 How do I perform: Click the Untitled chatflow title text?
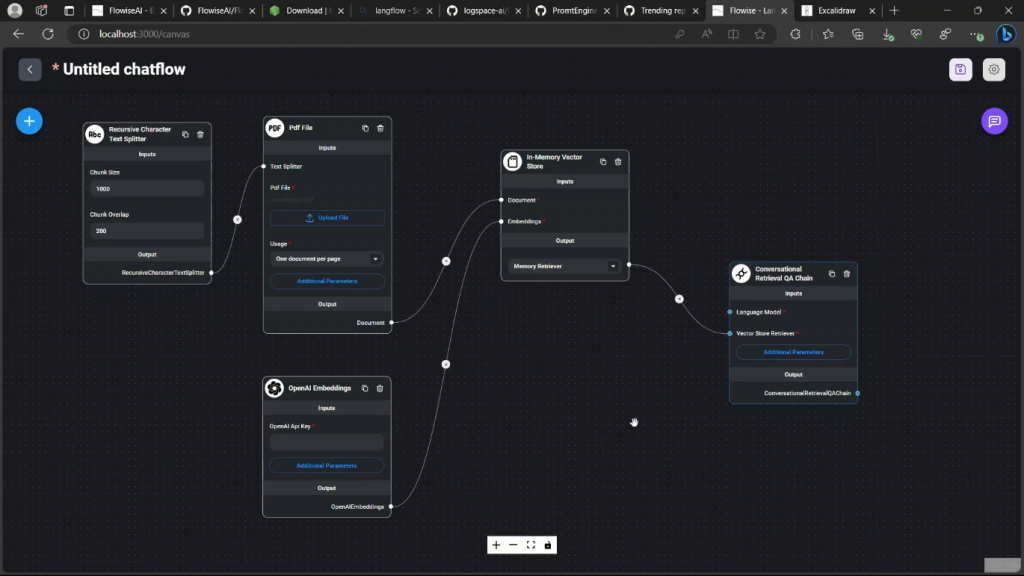[124, 69]
